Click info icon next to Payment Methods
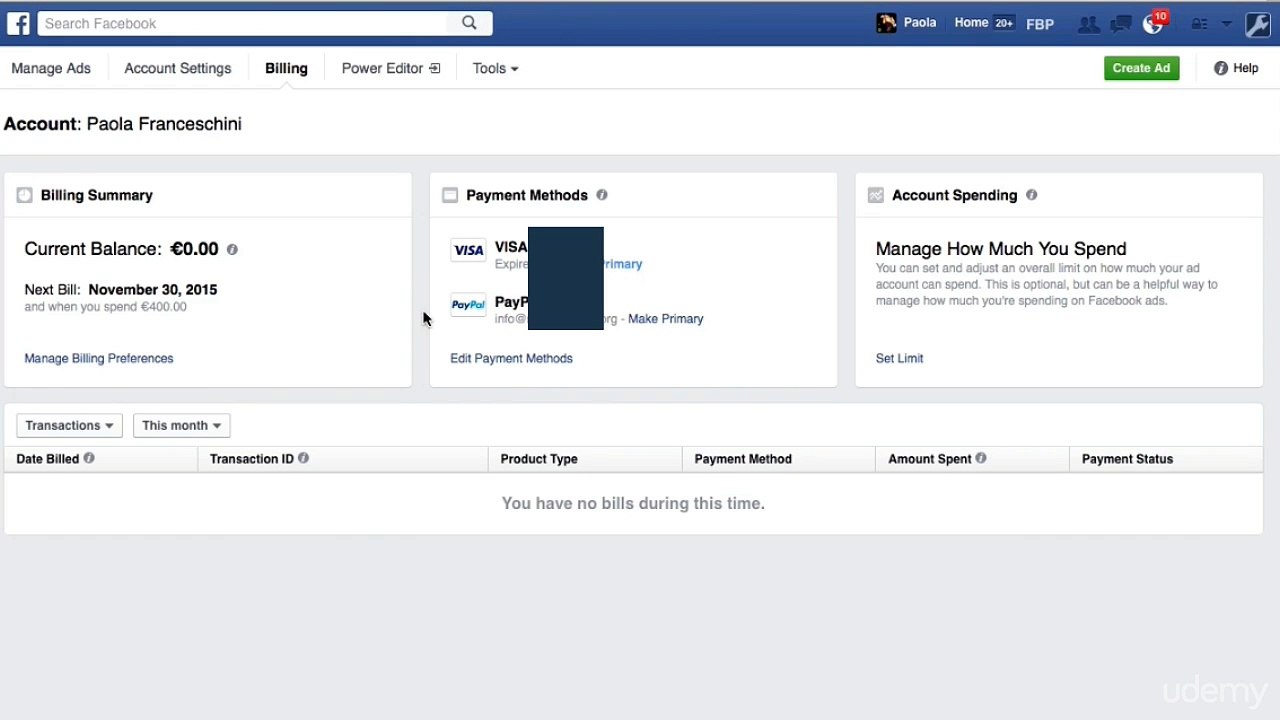1280x720 pixels. [x=602, y=195]
